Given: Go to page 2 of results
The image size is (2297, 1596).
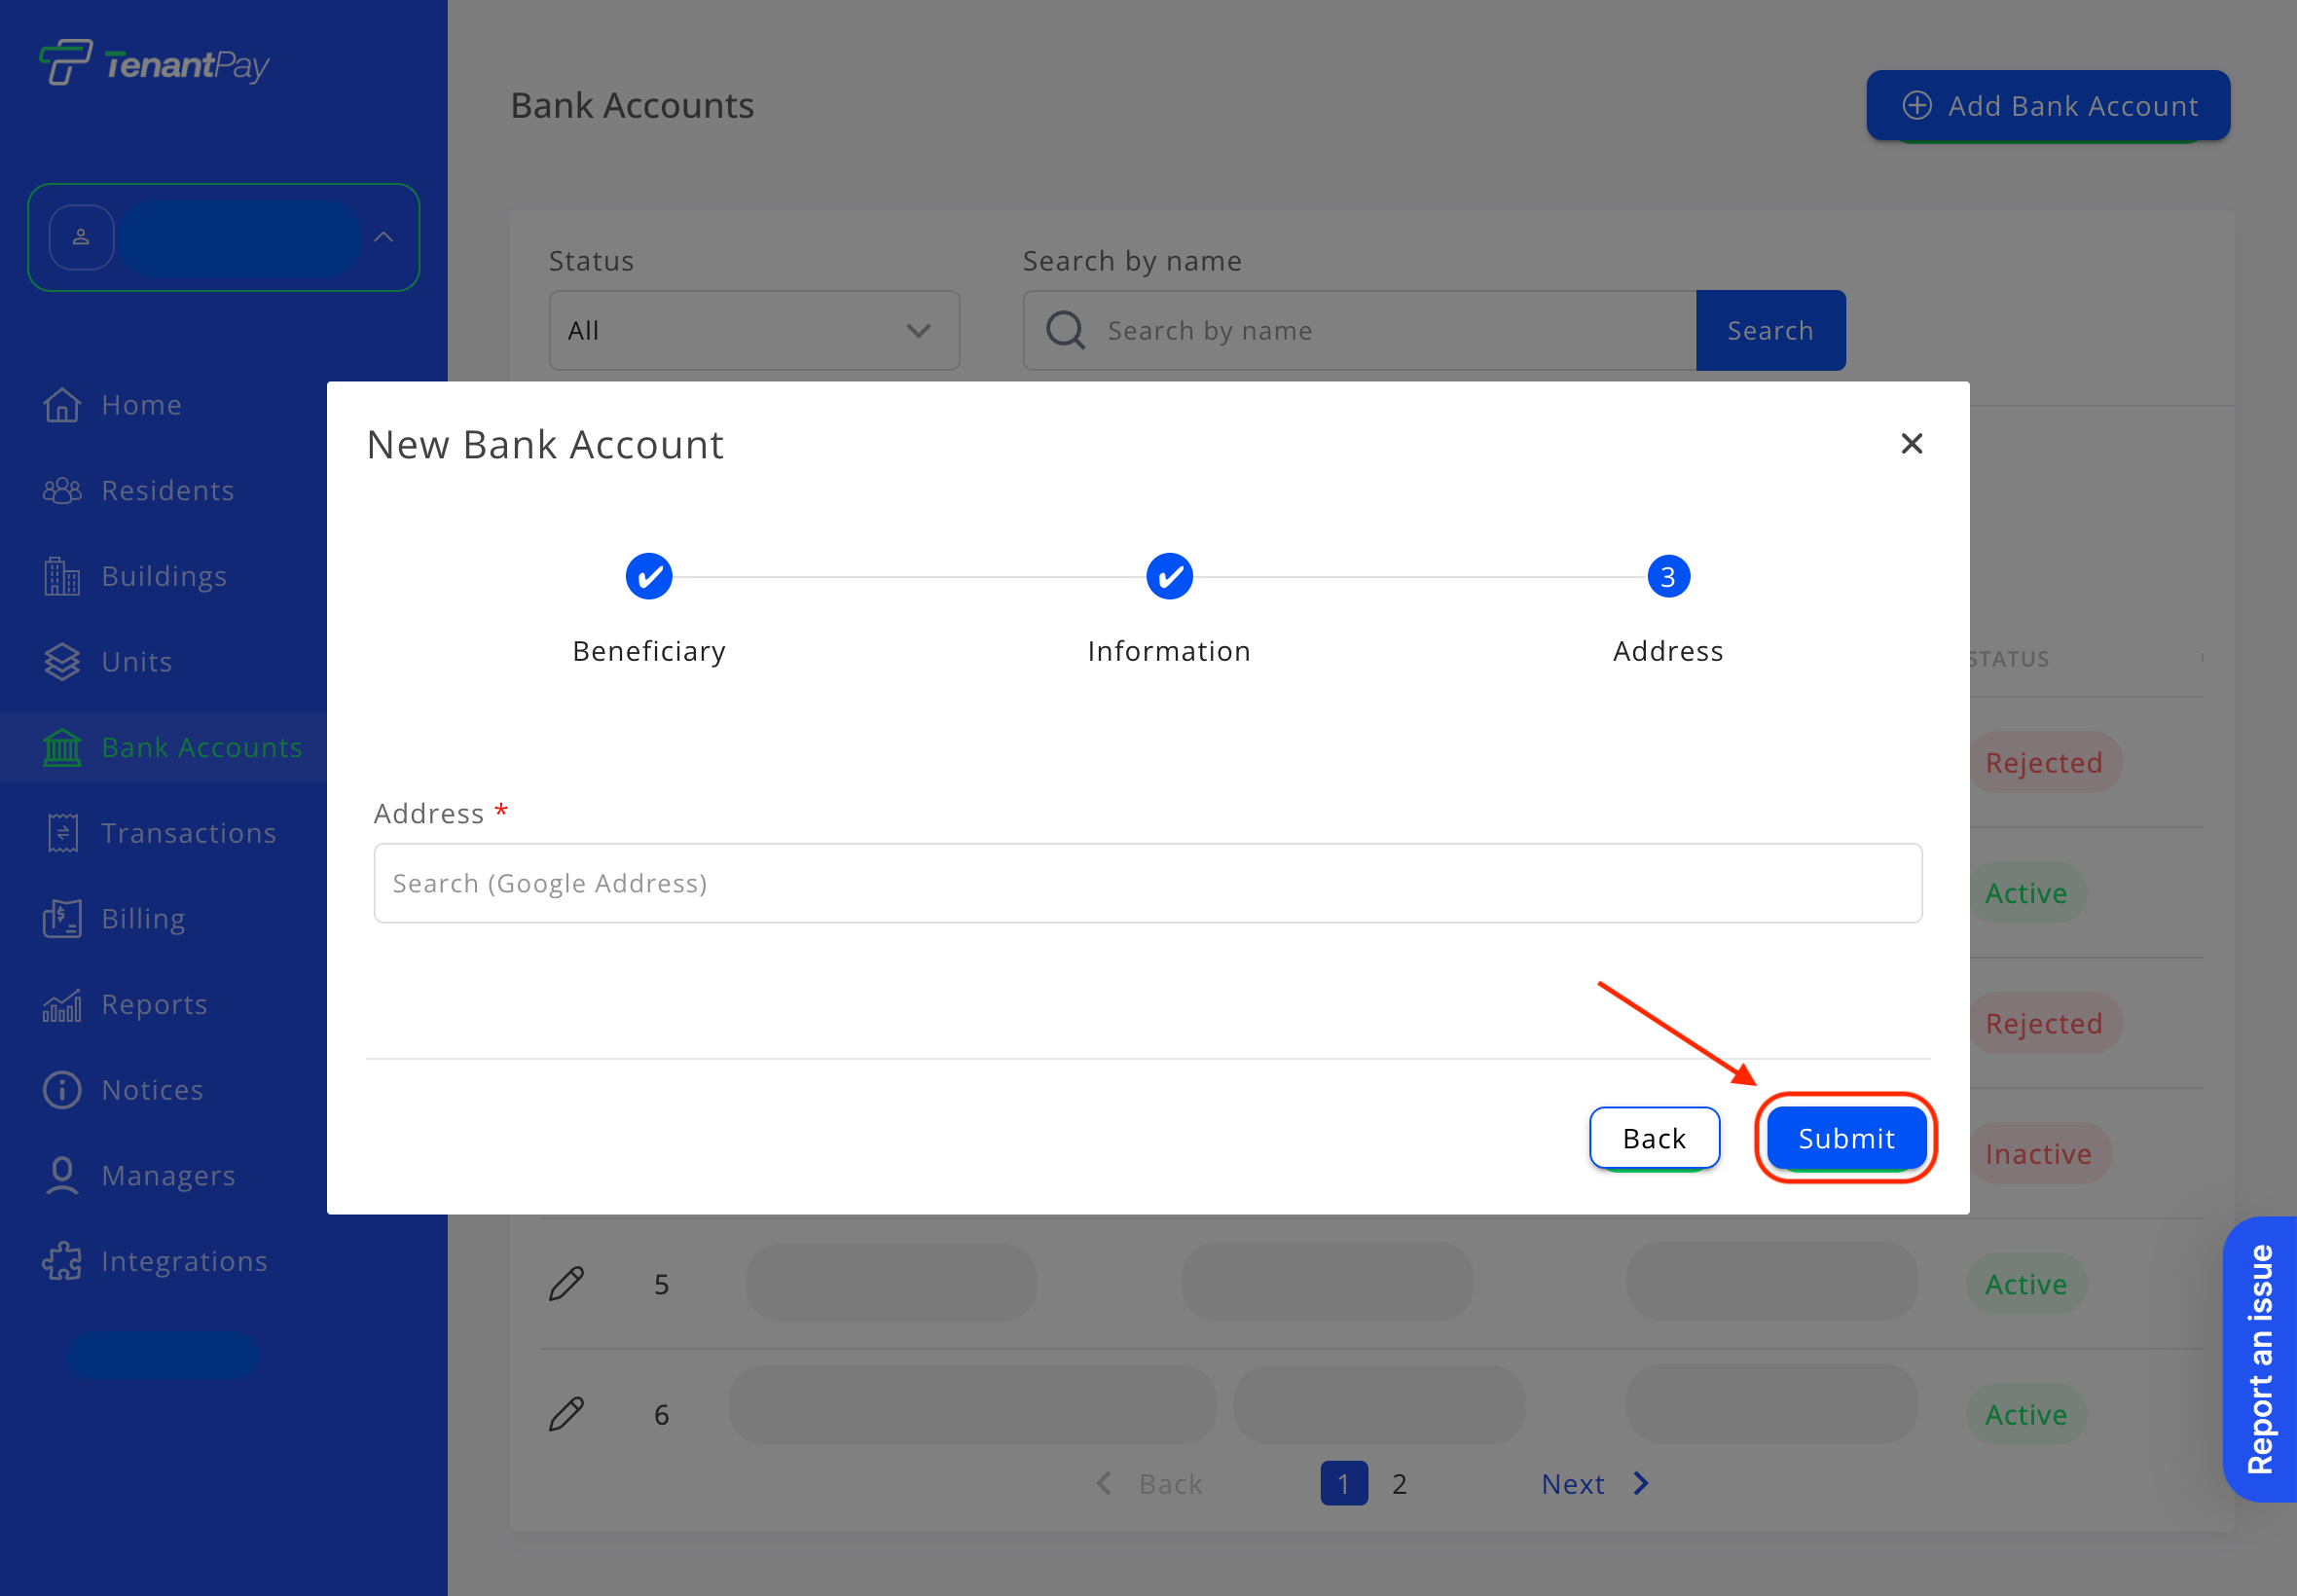Looking at the screenshot, I should pyautogui.click(x=1399, y=1484).
